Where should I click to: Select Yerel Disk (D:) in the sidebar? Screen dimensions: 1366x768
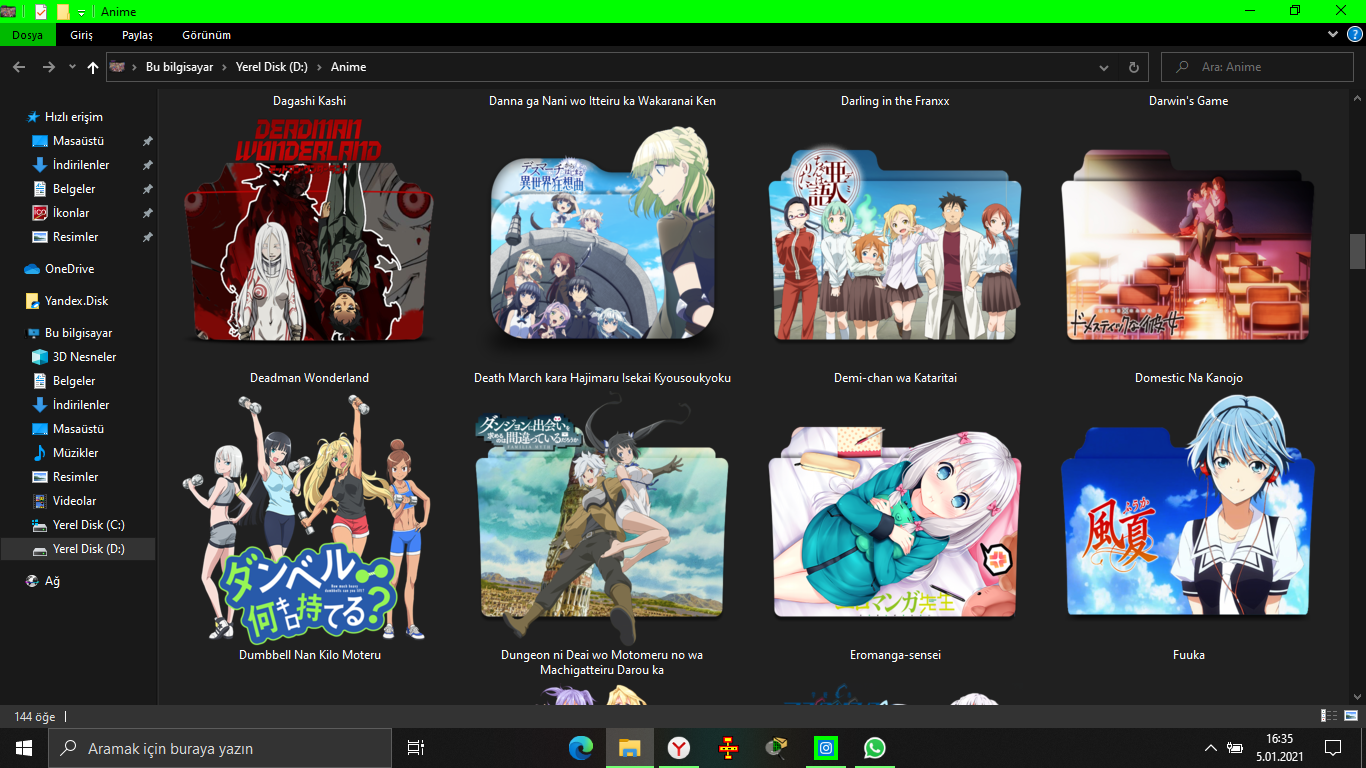click(x=78, y=549)
